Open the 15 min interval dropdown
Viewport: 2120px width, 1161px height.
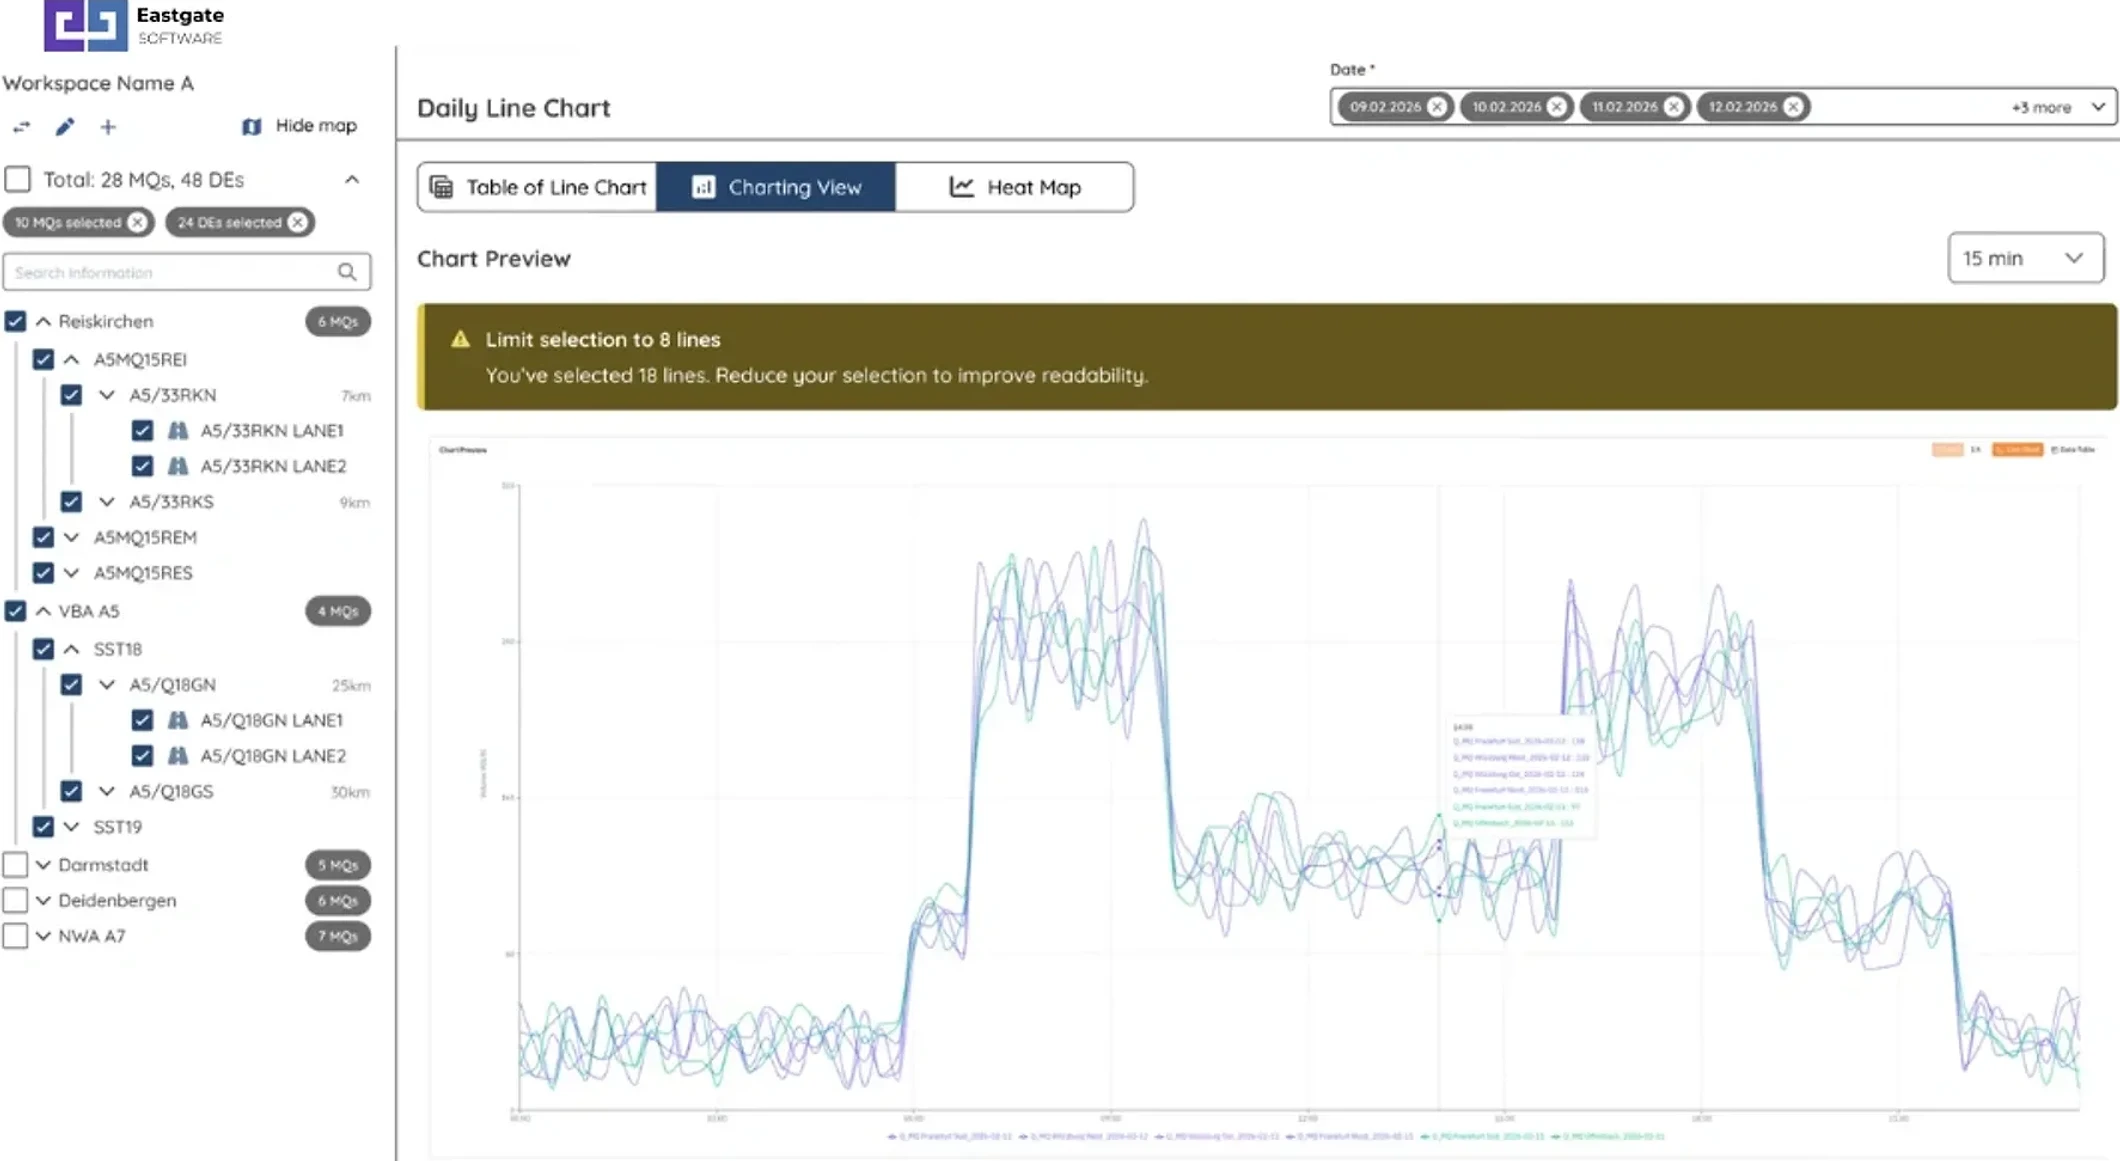(2025, 258)
